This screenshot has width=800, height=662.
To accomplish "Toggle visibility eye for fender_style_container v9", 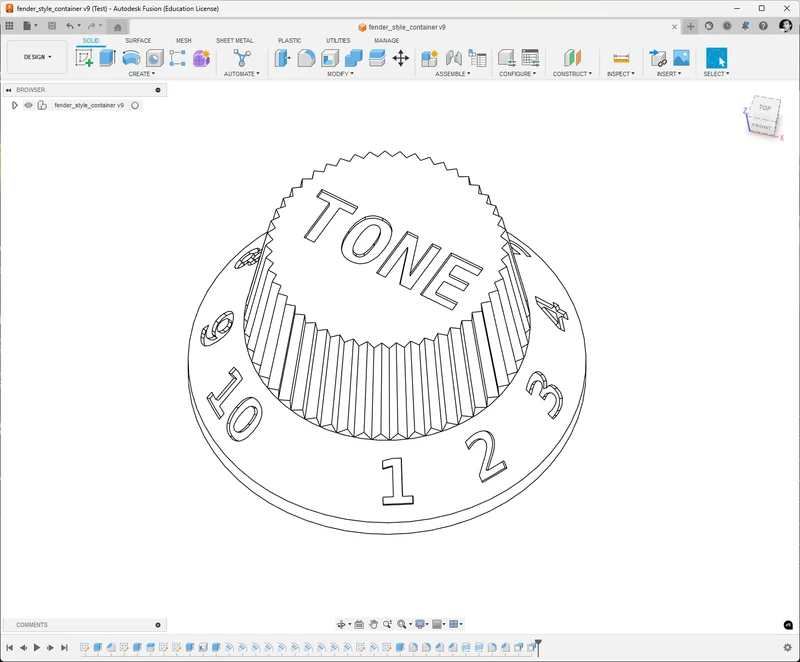I will point(29,105).
